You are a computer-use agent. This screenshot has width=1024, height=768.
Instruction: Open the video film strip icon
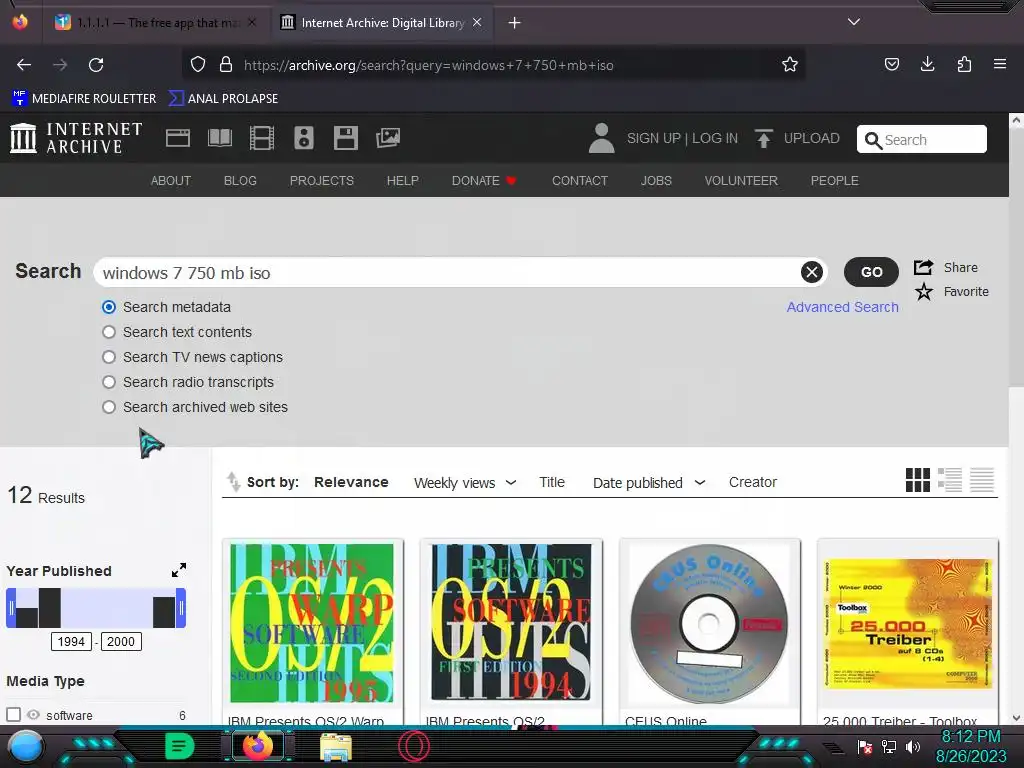click(x=262, y=138)
